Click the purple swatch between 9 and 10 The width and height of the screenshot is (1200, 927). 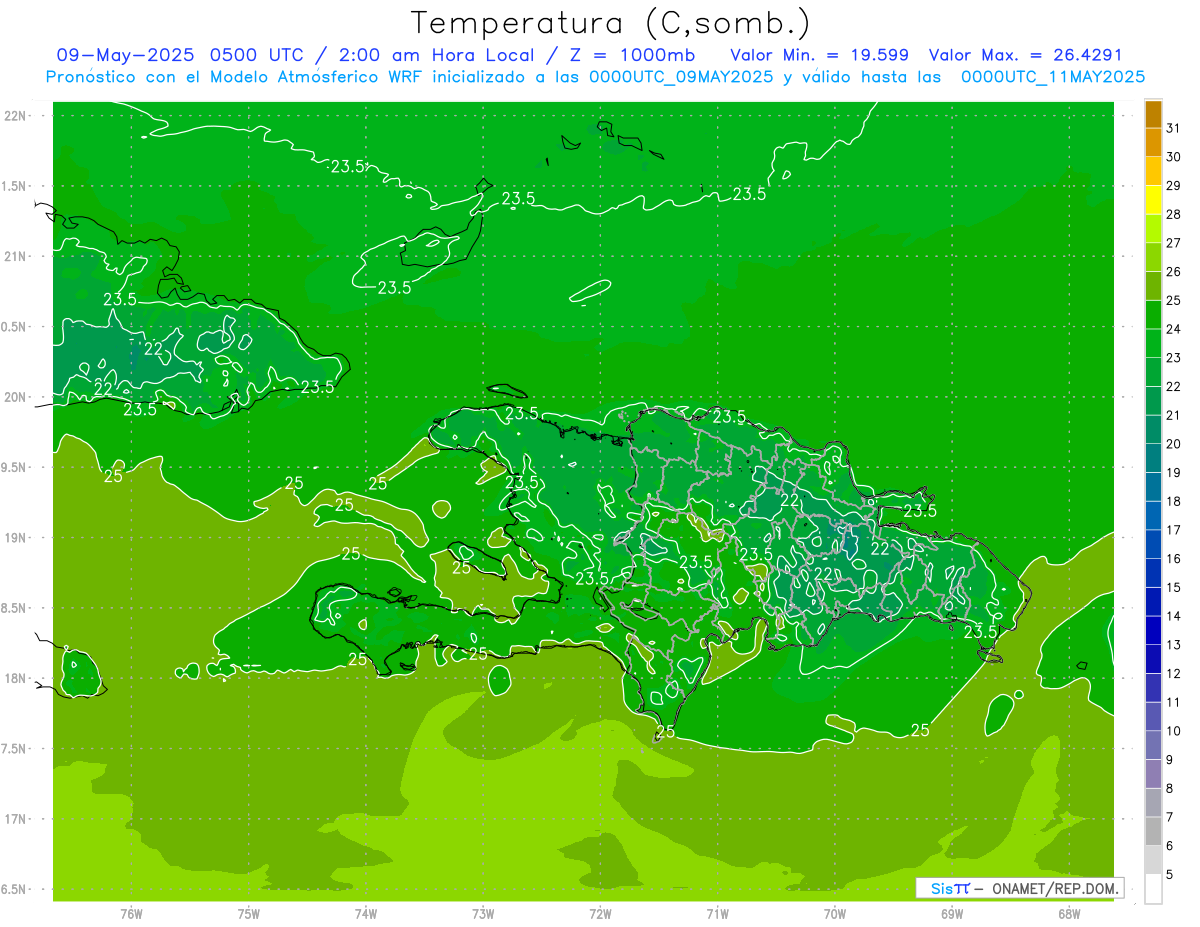point(1153,745)
